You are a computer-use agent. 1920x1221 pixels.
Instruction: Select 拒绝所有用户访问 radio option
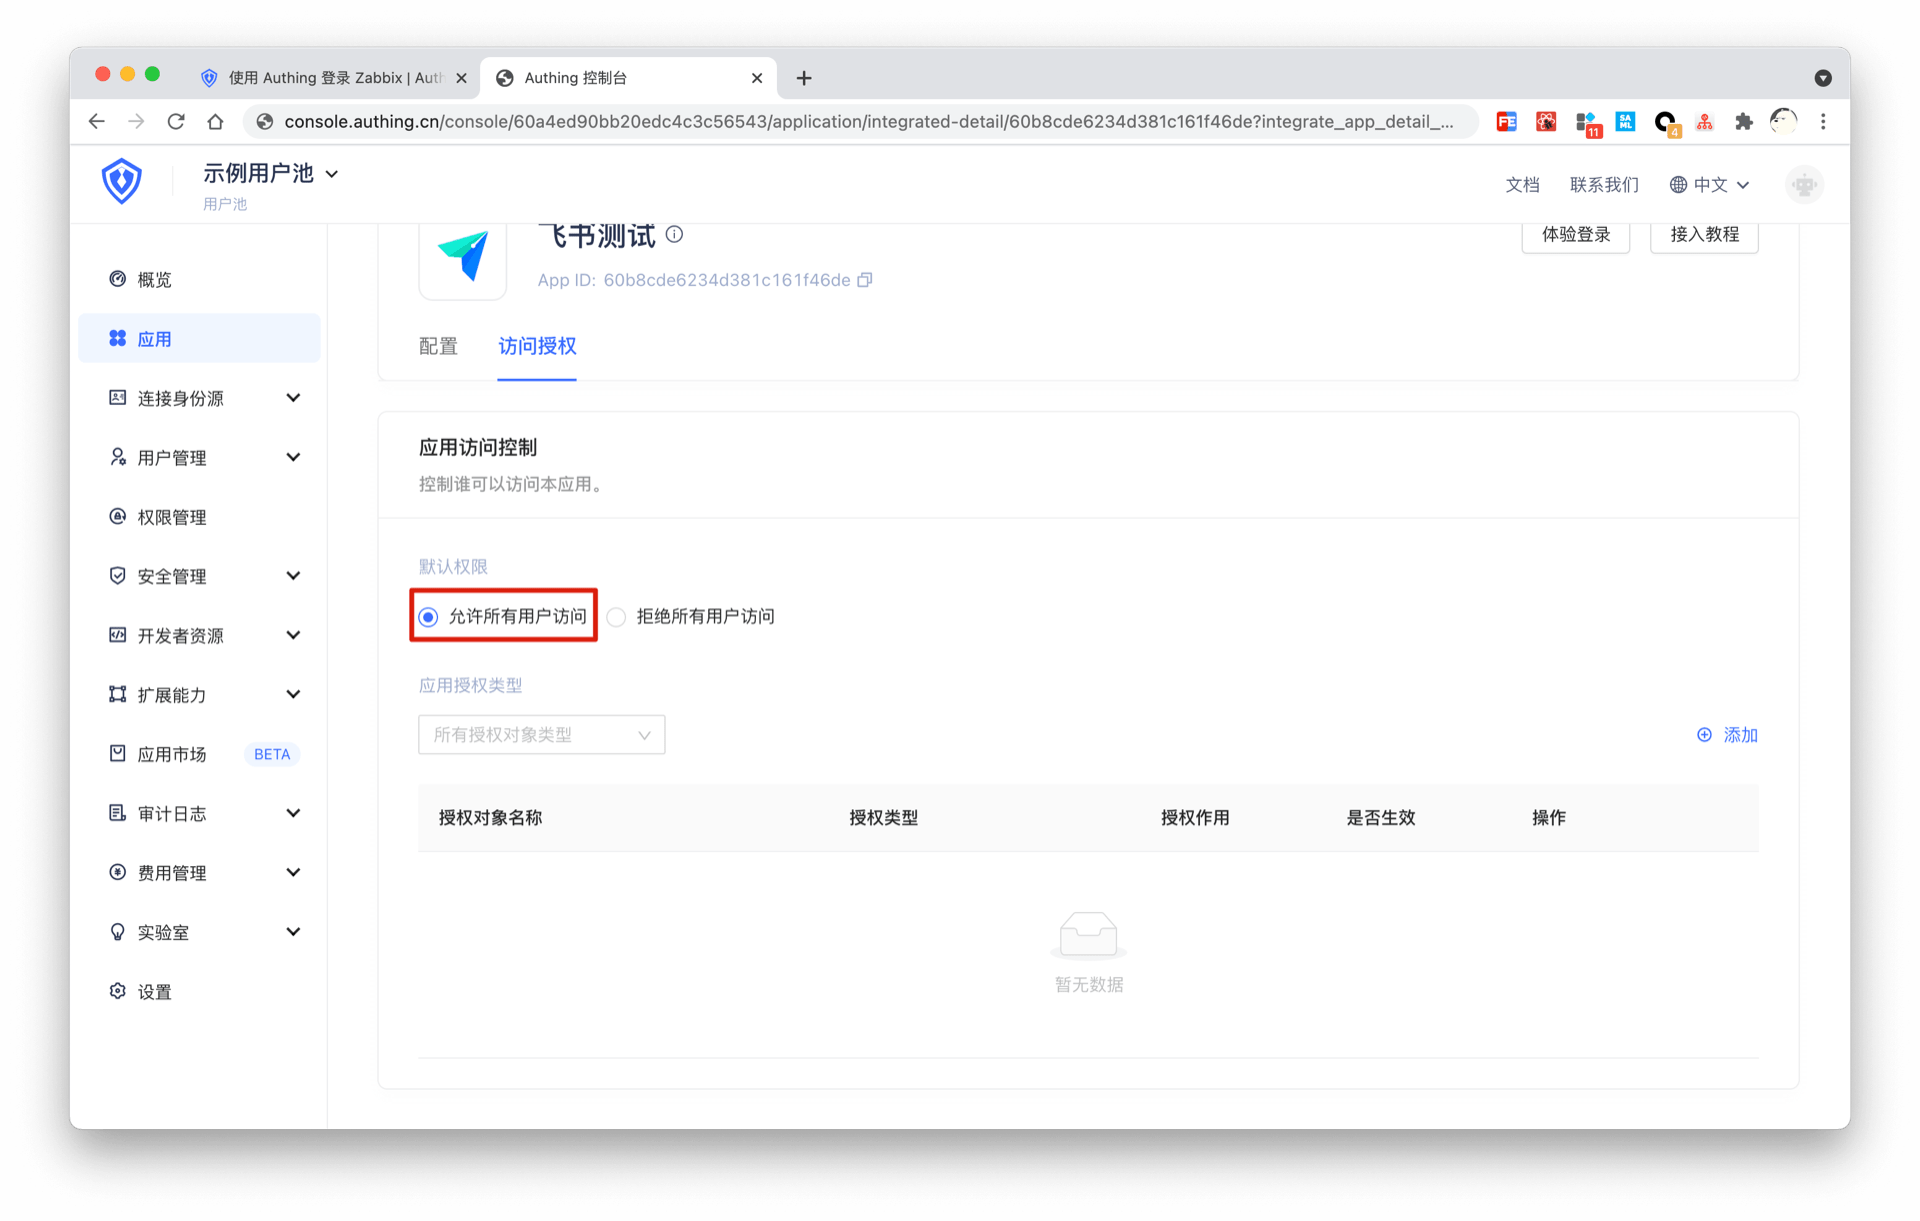[616, 617]
